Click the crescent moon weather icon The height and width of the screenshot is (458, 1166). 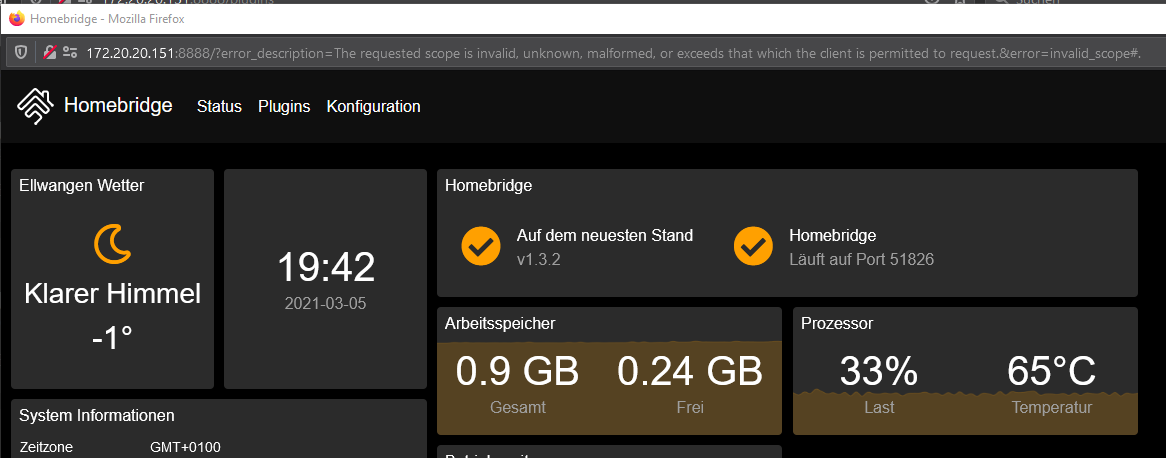tap(112, 244)
